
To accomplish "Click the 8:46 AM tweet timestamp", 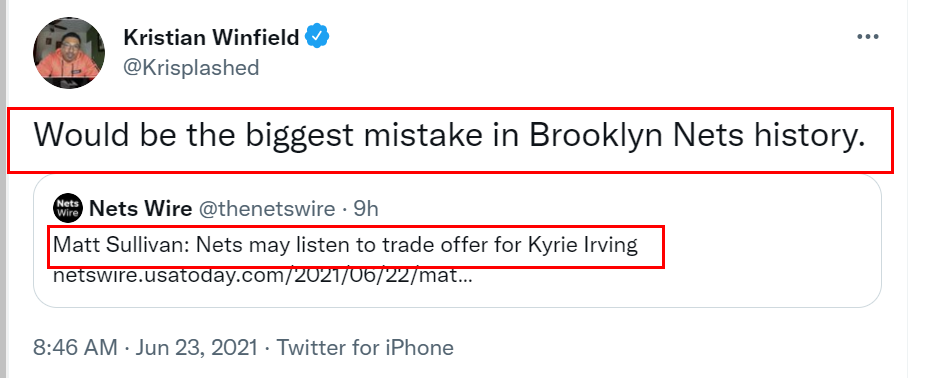I will tap(75, 347).
